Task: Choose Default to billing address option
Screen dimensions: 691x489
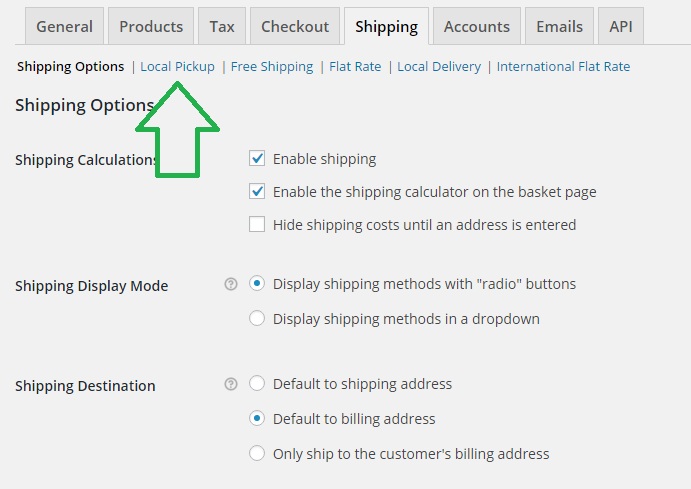Action: (x=257, y=418)
